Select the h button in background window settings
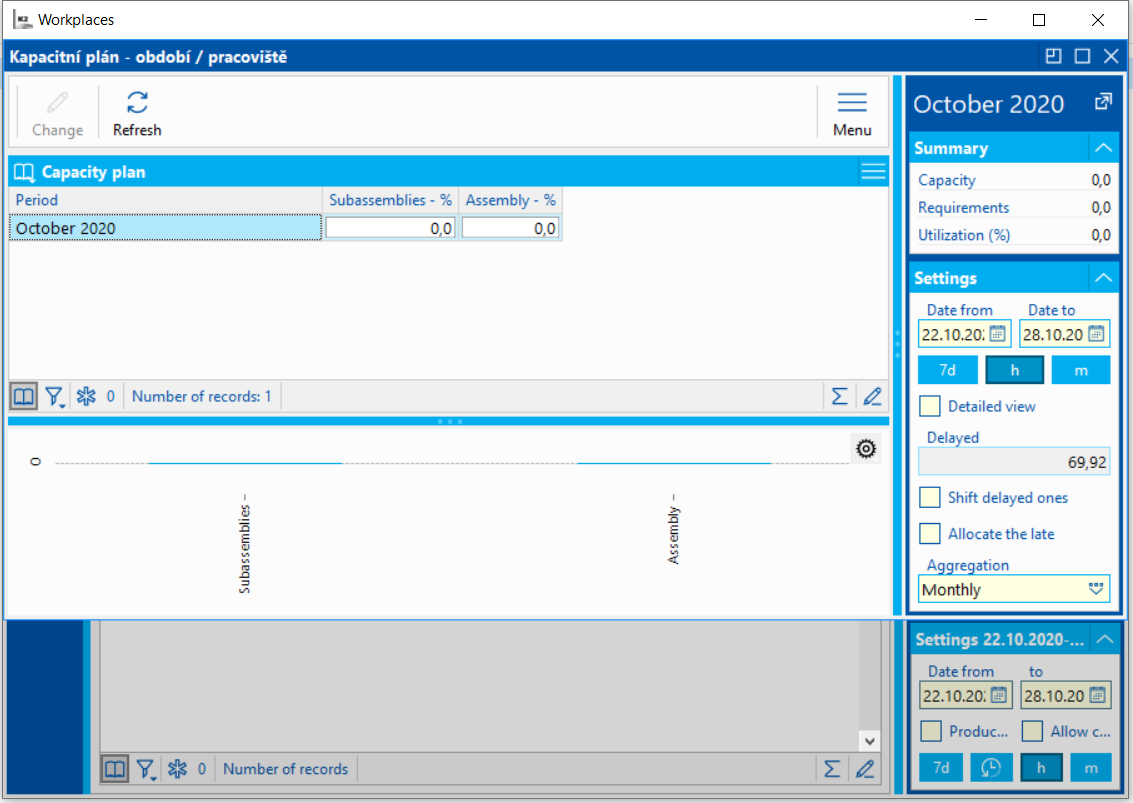Screen dimensions: 1133x803 [1041, 767]
